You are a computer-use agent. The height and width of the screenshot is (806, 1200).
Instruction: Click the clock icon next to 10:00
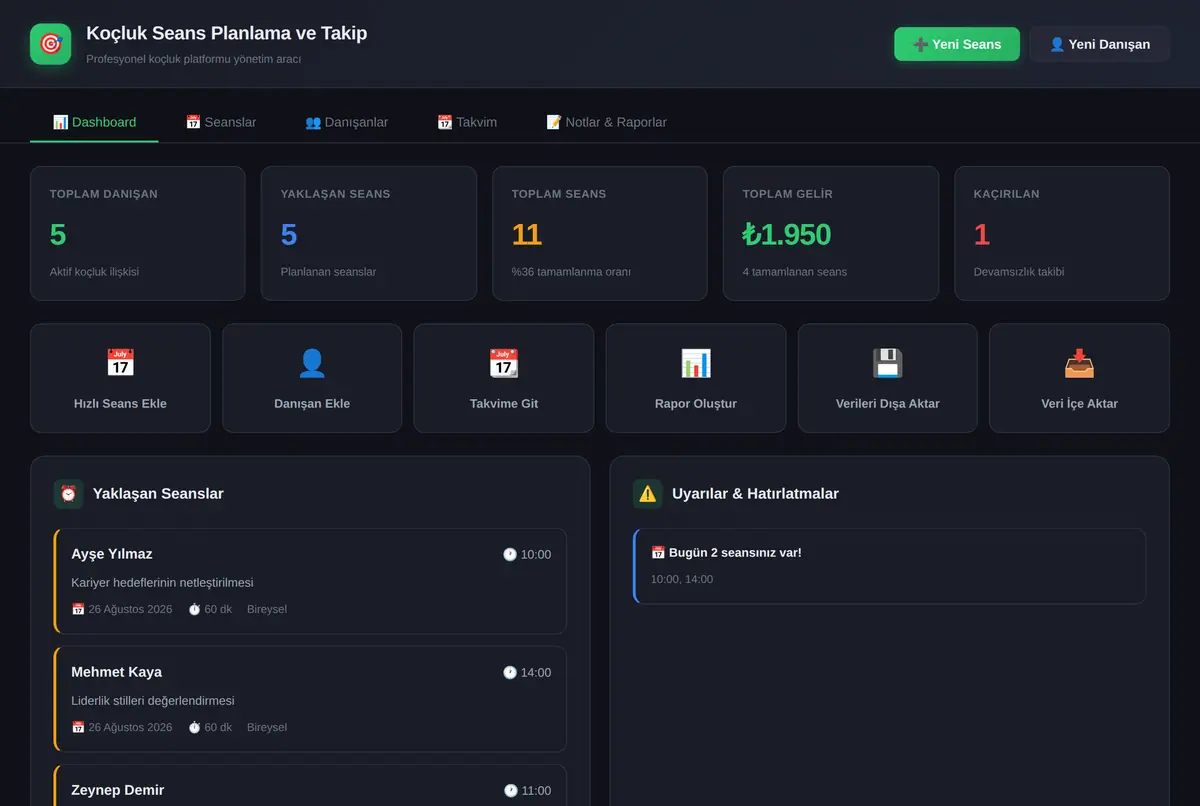coord(510,555)
